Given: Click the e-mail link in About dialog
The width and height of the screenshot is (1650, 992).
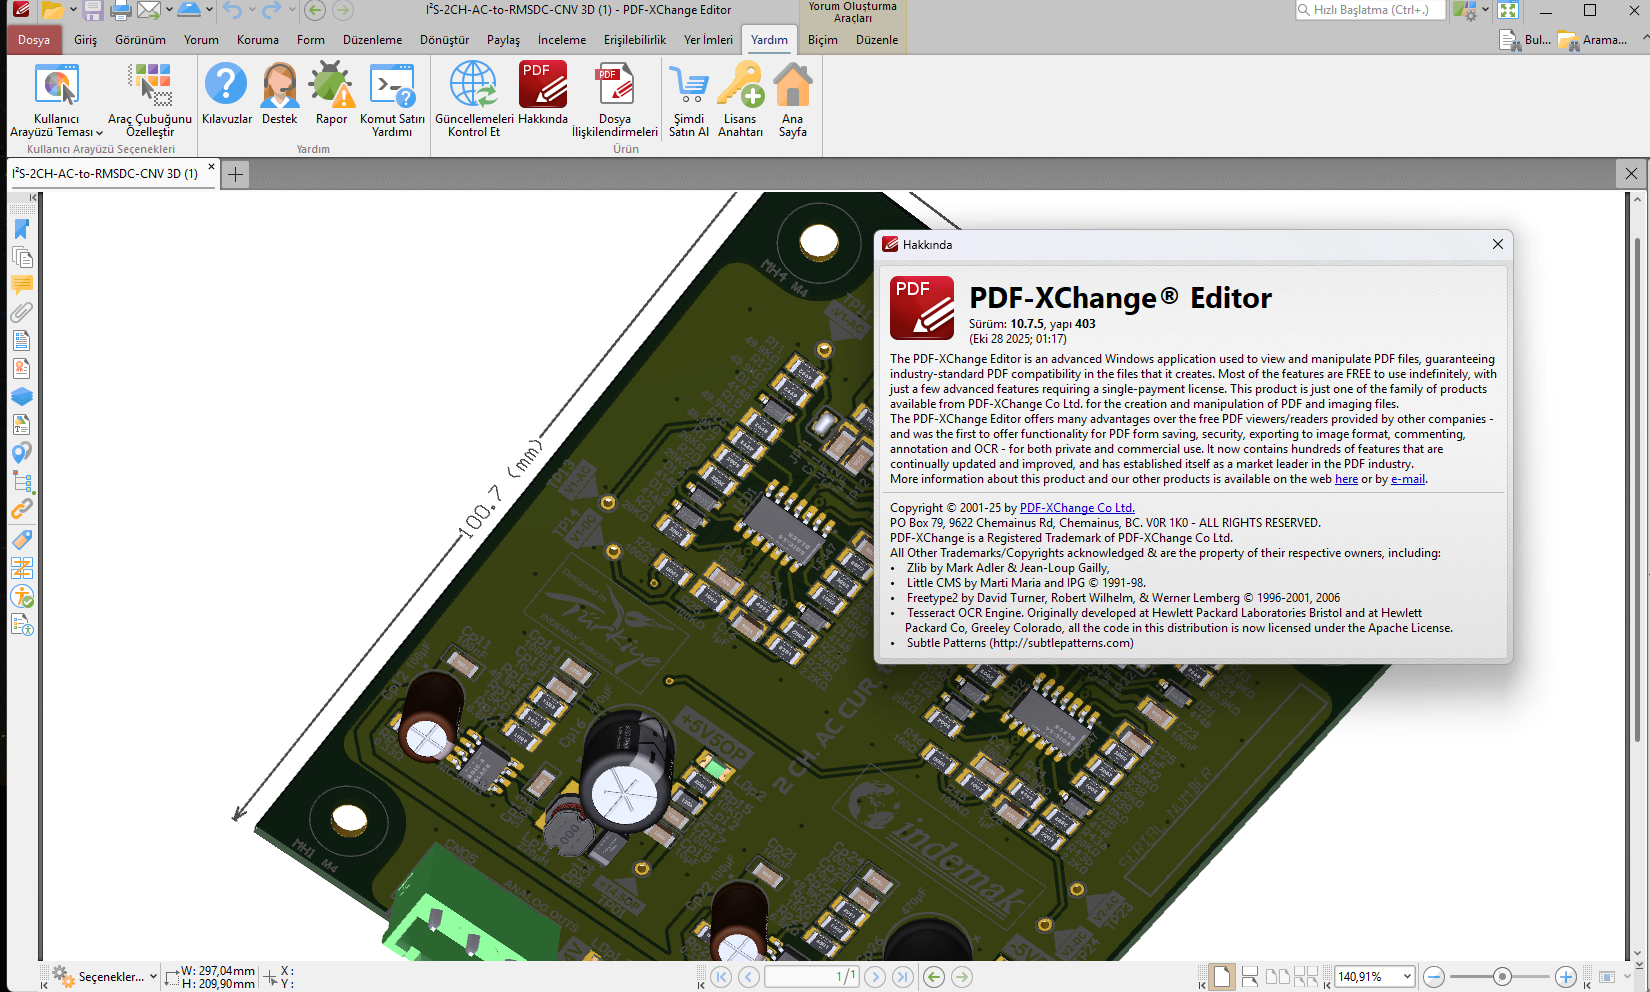Looking at the screenshot, I should coord(1407,479).
